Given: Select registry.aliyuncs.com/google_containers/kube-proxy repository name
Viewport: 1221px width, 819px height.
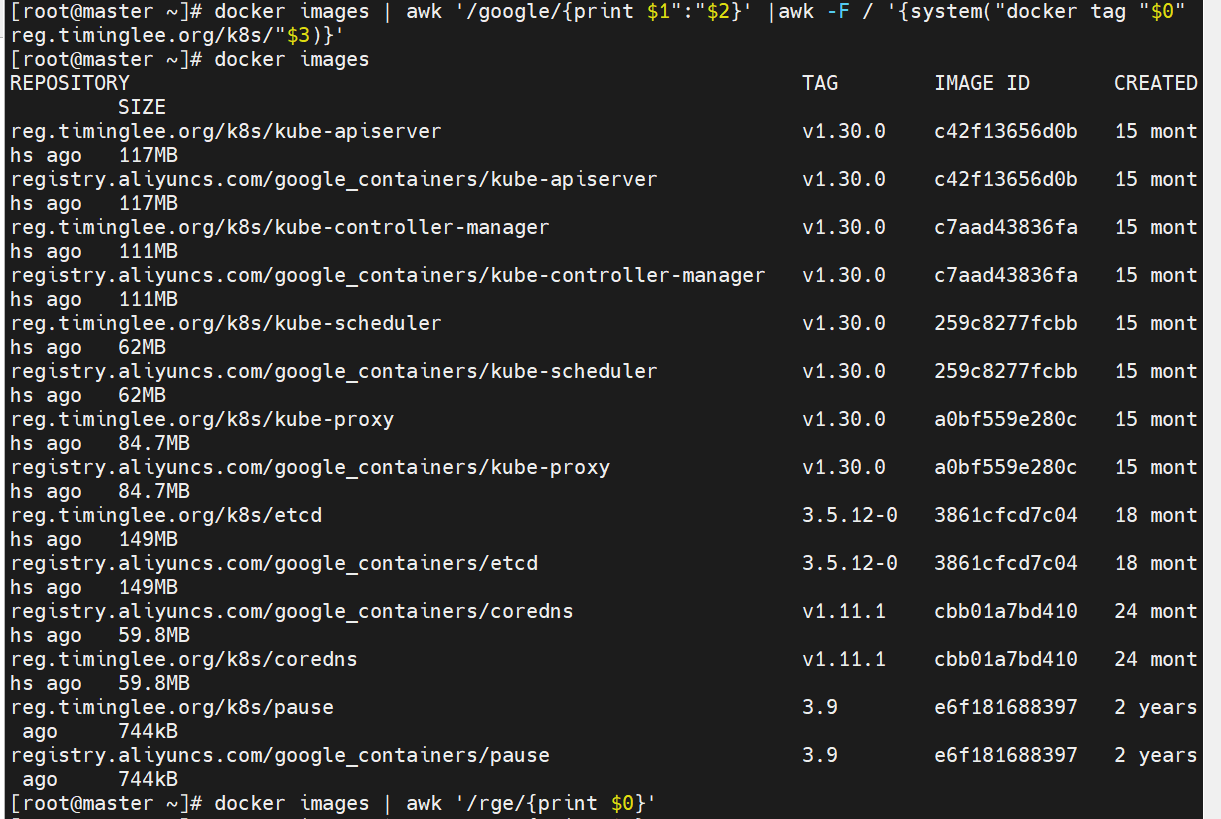Looking at the screenshot, I should point(310,467).
